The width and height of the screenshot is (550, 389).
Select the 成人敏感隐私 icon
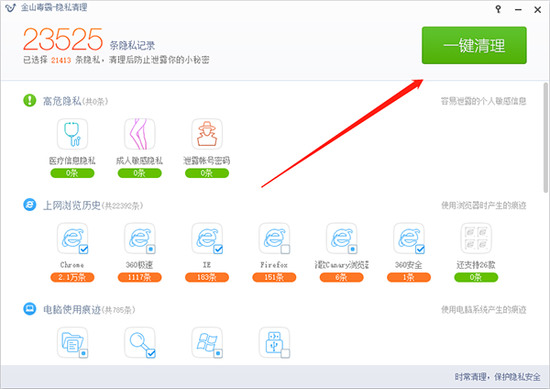point(140,134)
